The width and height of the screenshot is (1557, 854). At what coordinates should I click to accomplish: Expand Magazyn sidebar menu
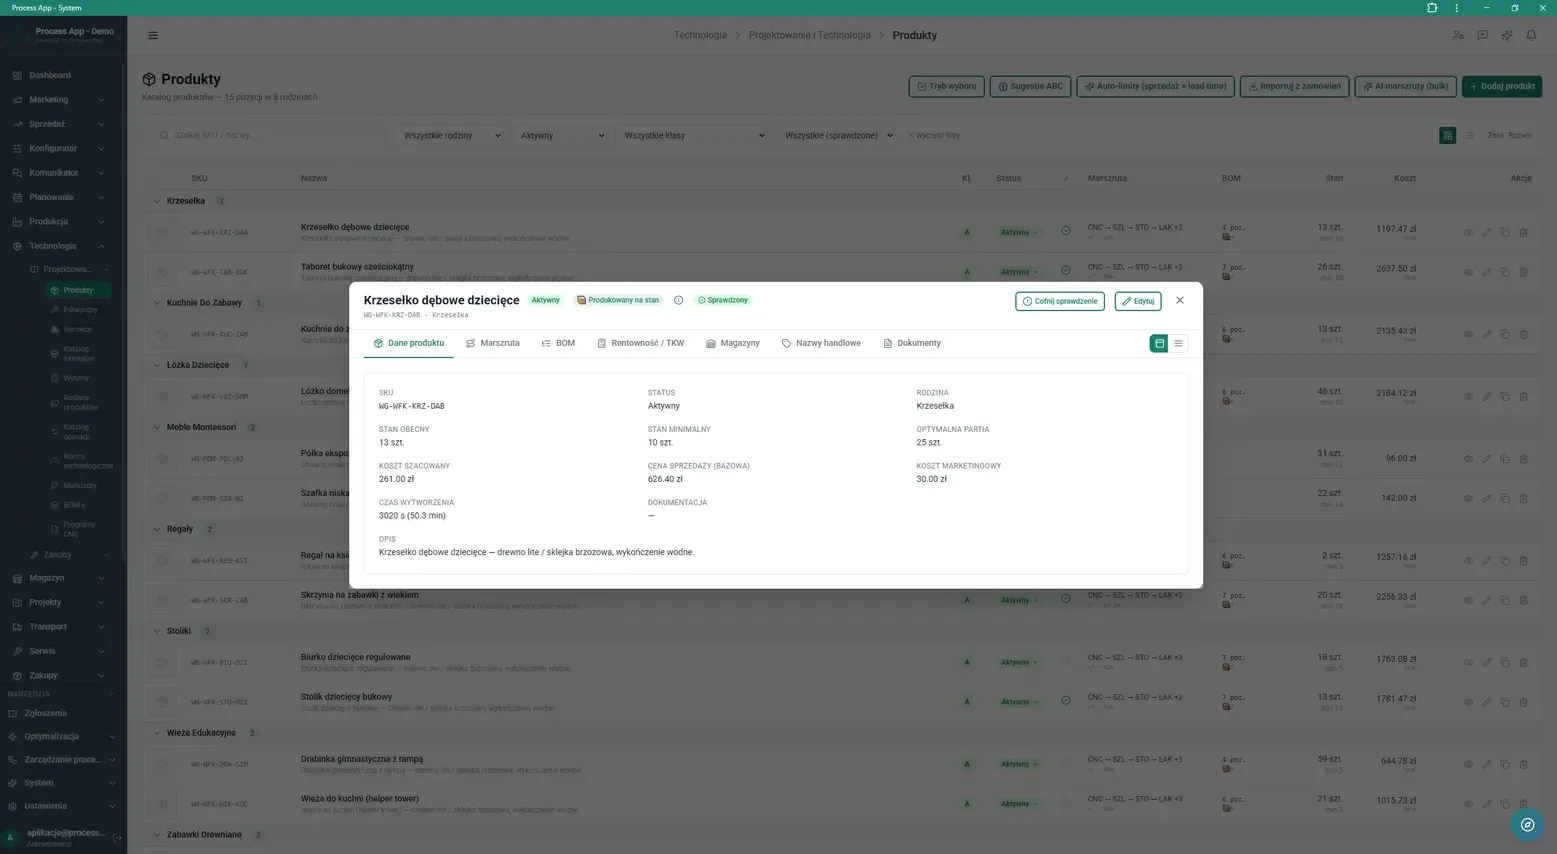coord(58,578)
